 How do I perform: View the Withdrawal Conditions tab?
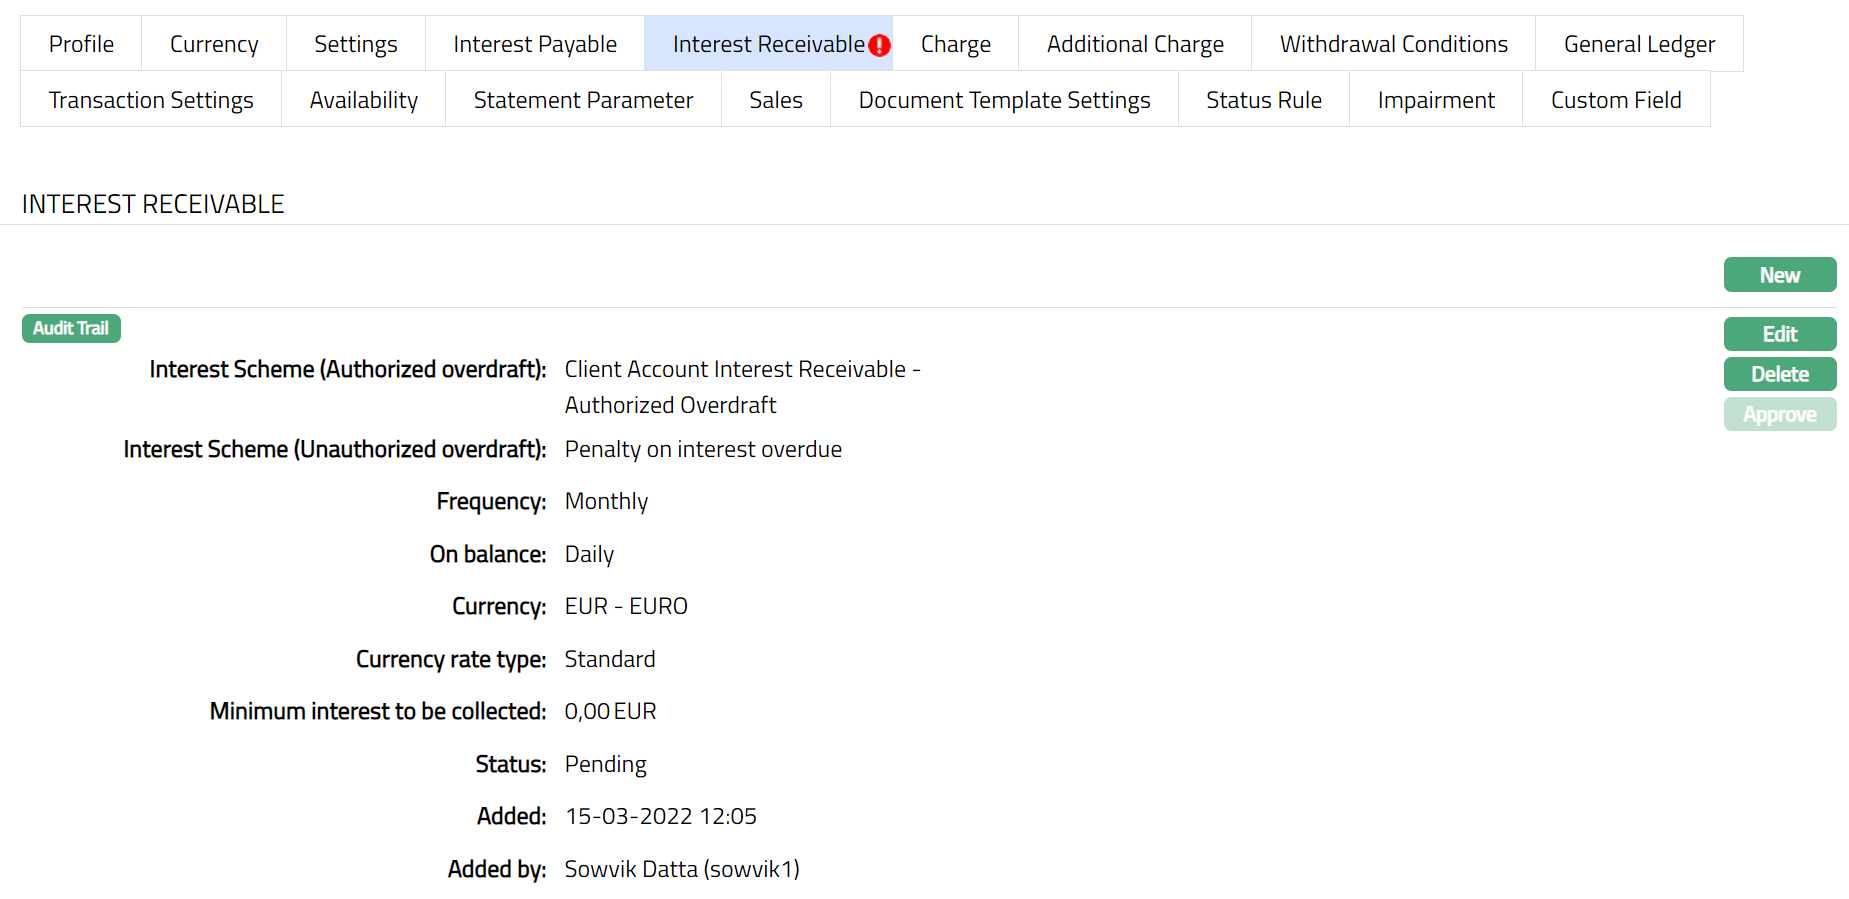coord(1393,44)
